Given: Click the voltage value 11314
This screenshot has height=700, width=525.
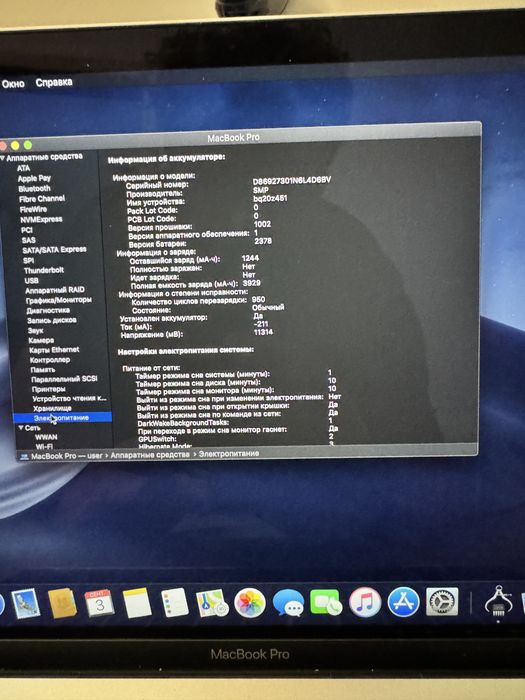Looking at the screenshot, I should [x=263, y=332].
